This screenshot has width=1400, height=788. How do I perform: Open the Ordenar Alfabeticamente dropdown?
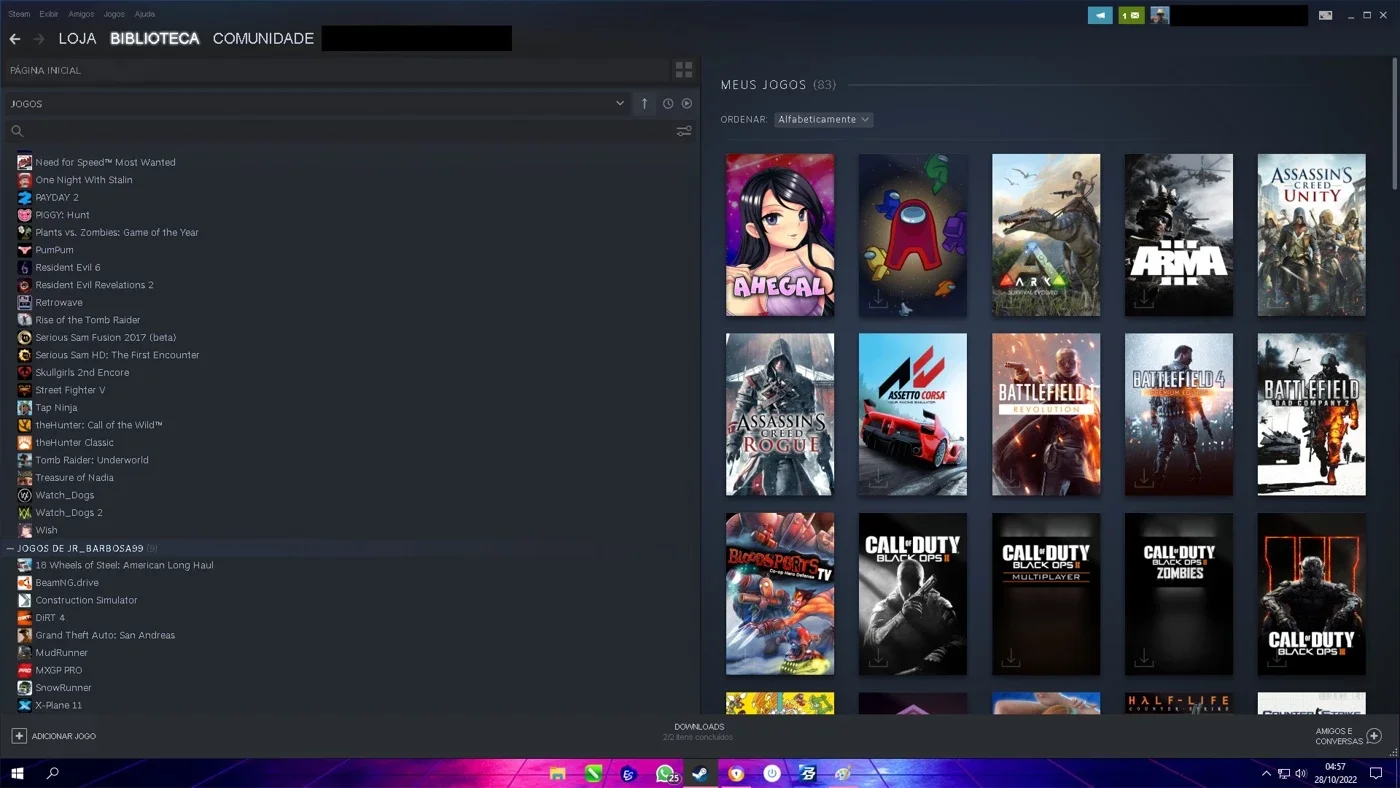tap(823, 119)
